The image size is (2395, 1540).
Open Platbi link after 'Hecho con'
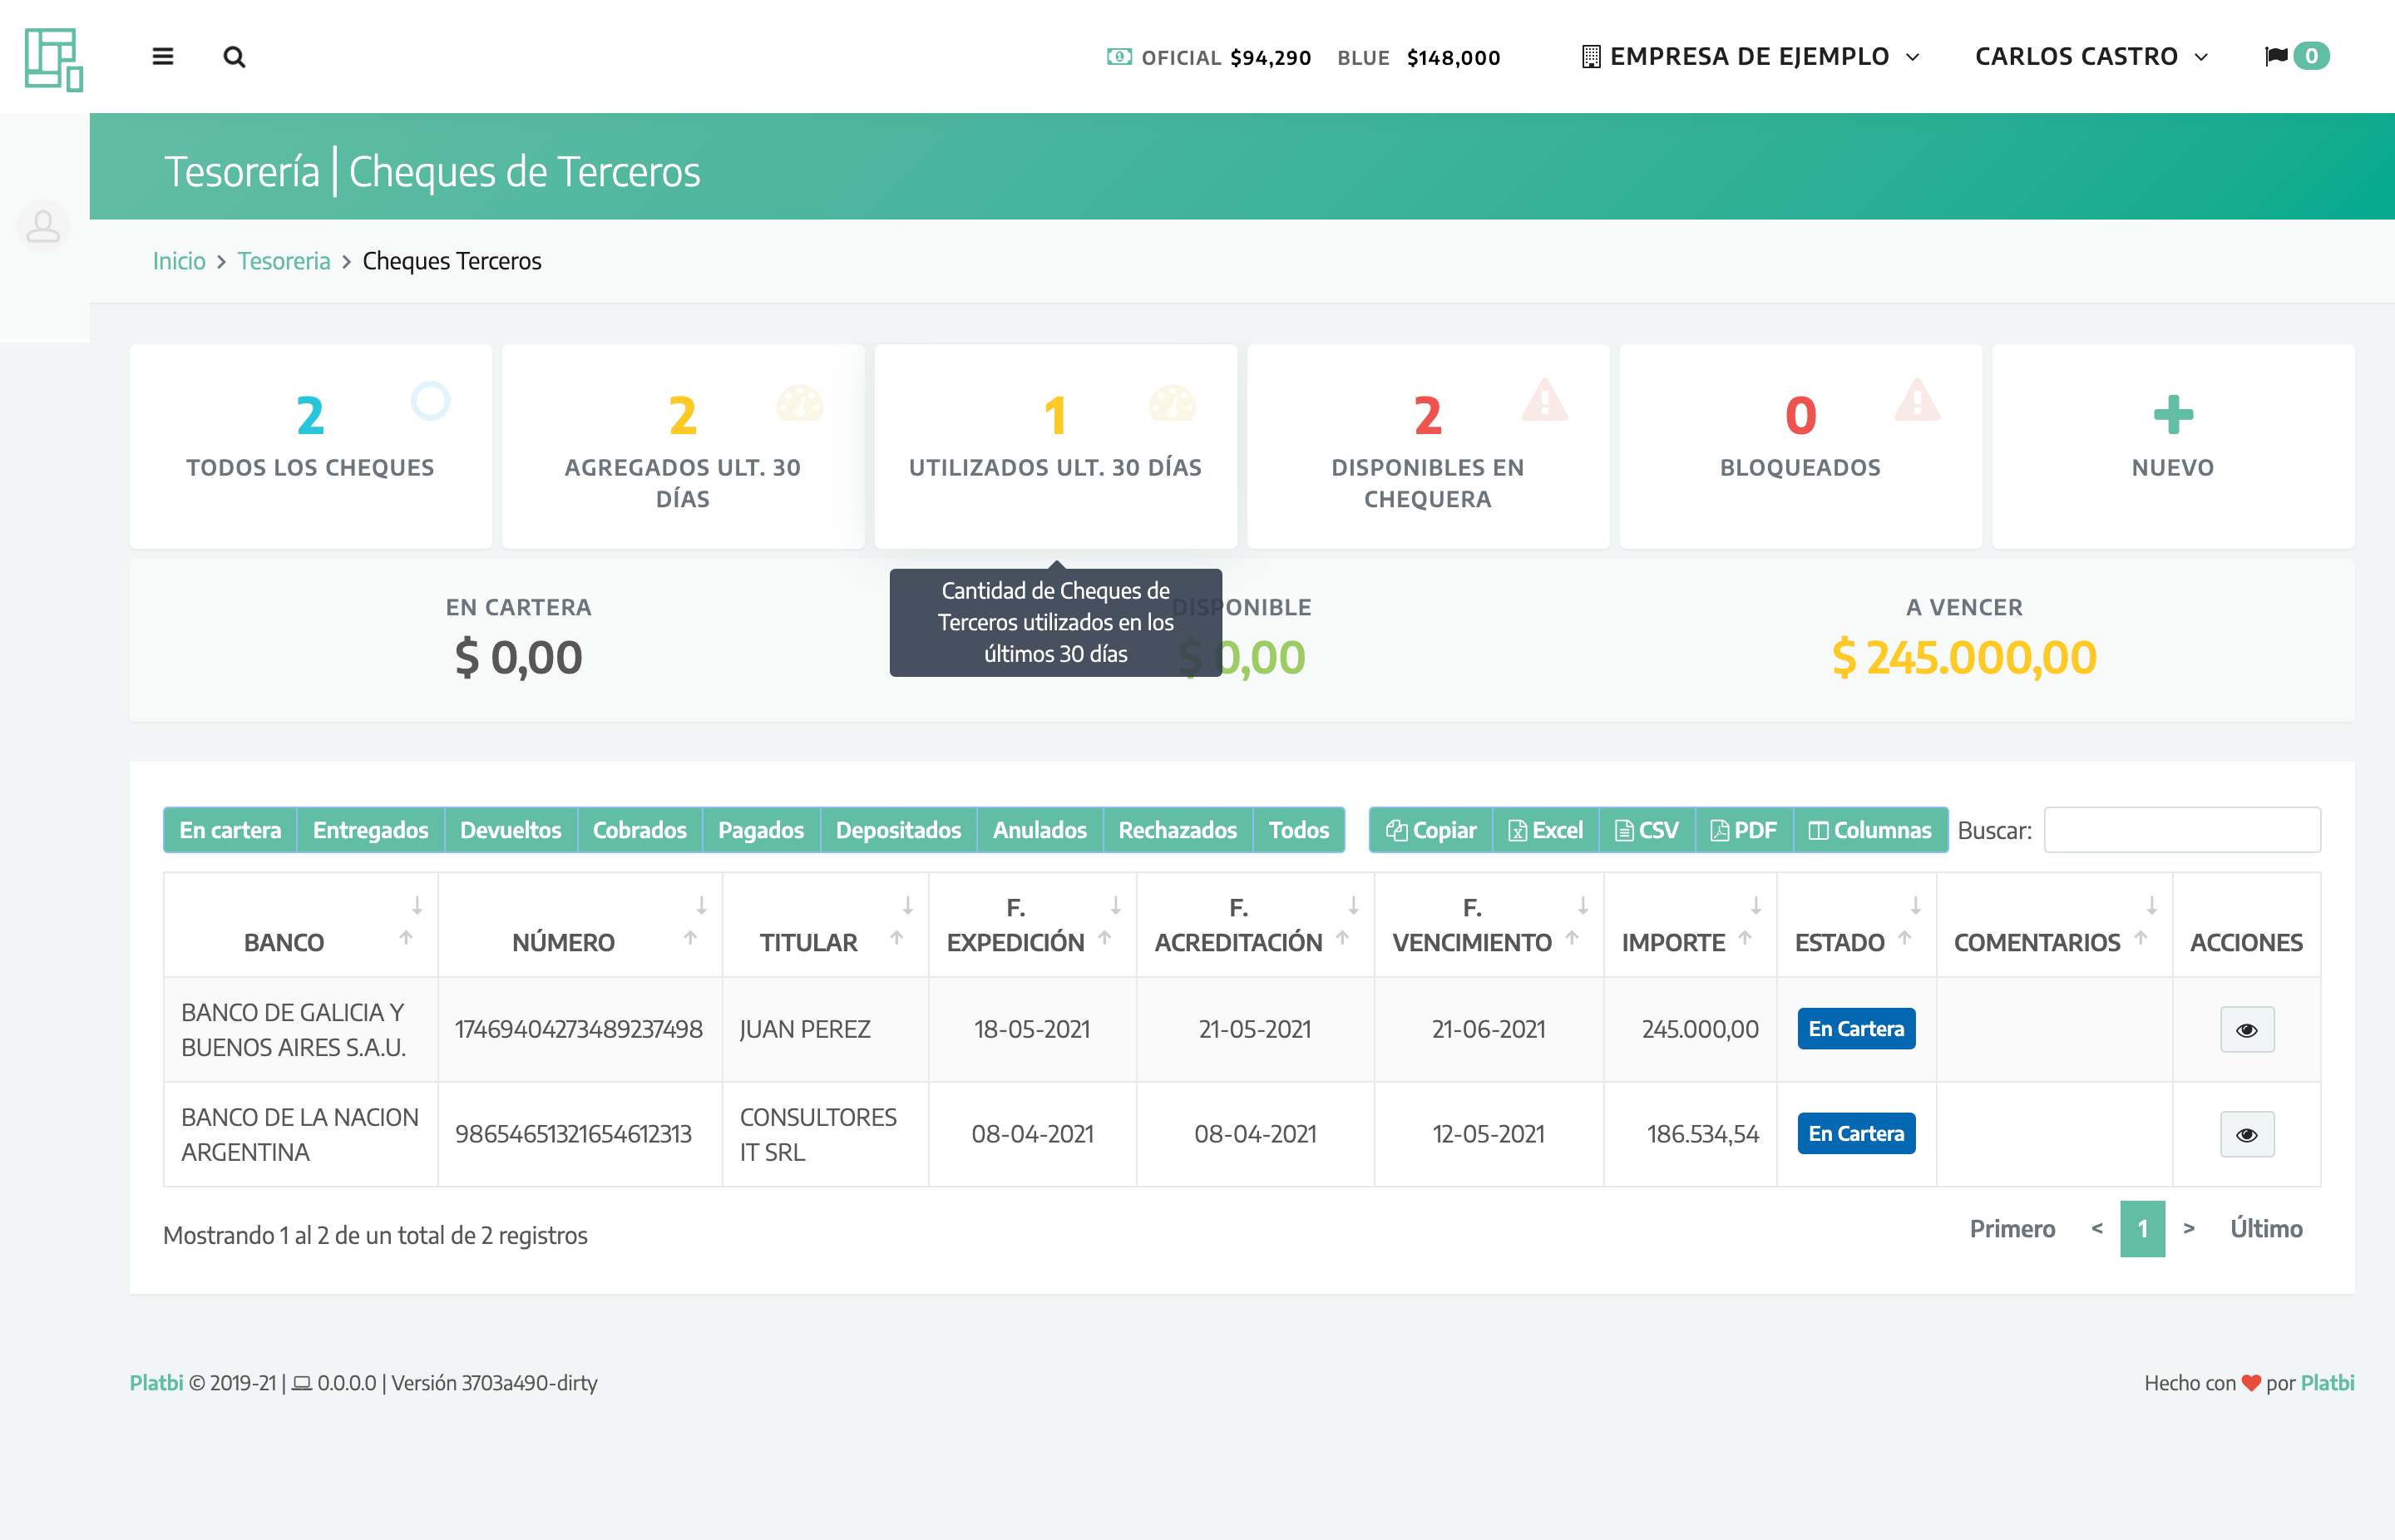[x=2327, y=1383]
